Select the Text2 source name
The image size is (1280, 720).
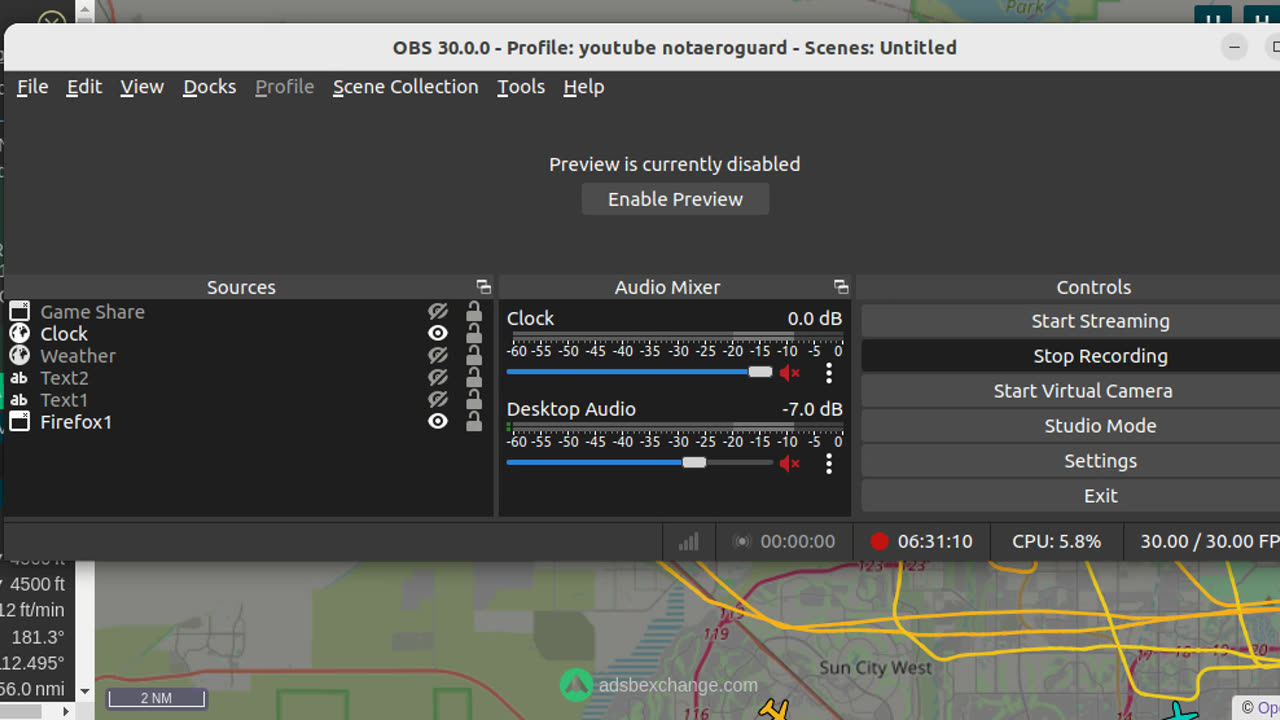[x=64, y=378]
